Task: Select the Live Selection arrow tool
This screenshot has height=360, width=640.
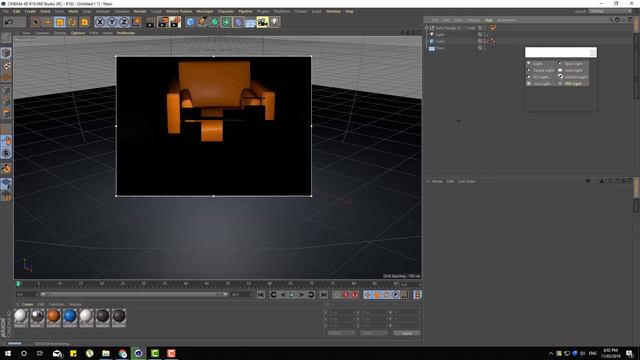Action: point(36,22)
